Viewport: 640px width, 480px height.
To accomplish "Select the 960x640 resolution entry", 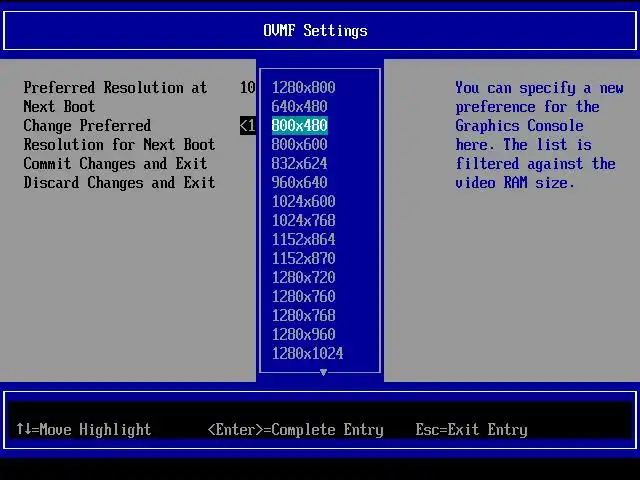I will (x=299, y=182).
